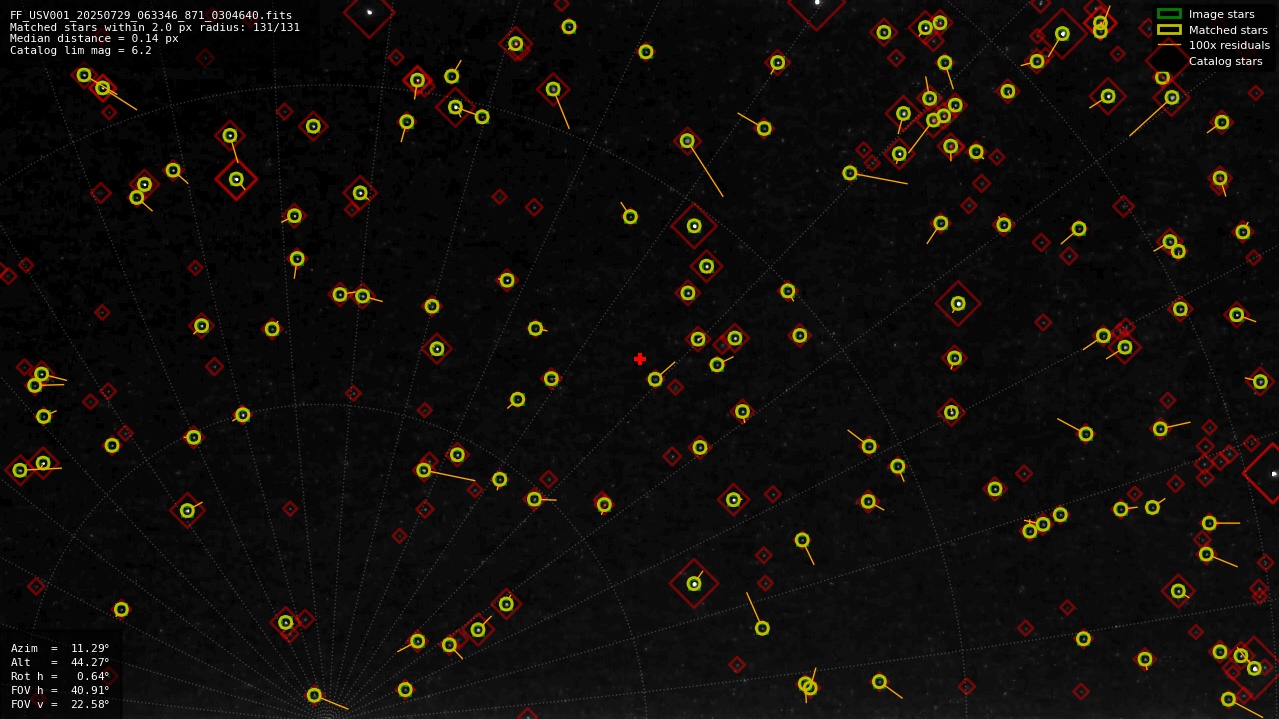Click the red cross image center marker
Screen dimensions: 1279x719
640,359
